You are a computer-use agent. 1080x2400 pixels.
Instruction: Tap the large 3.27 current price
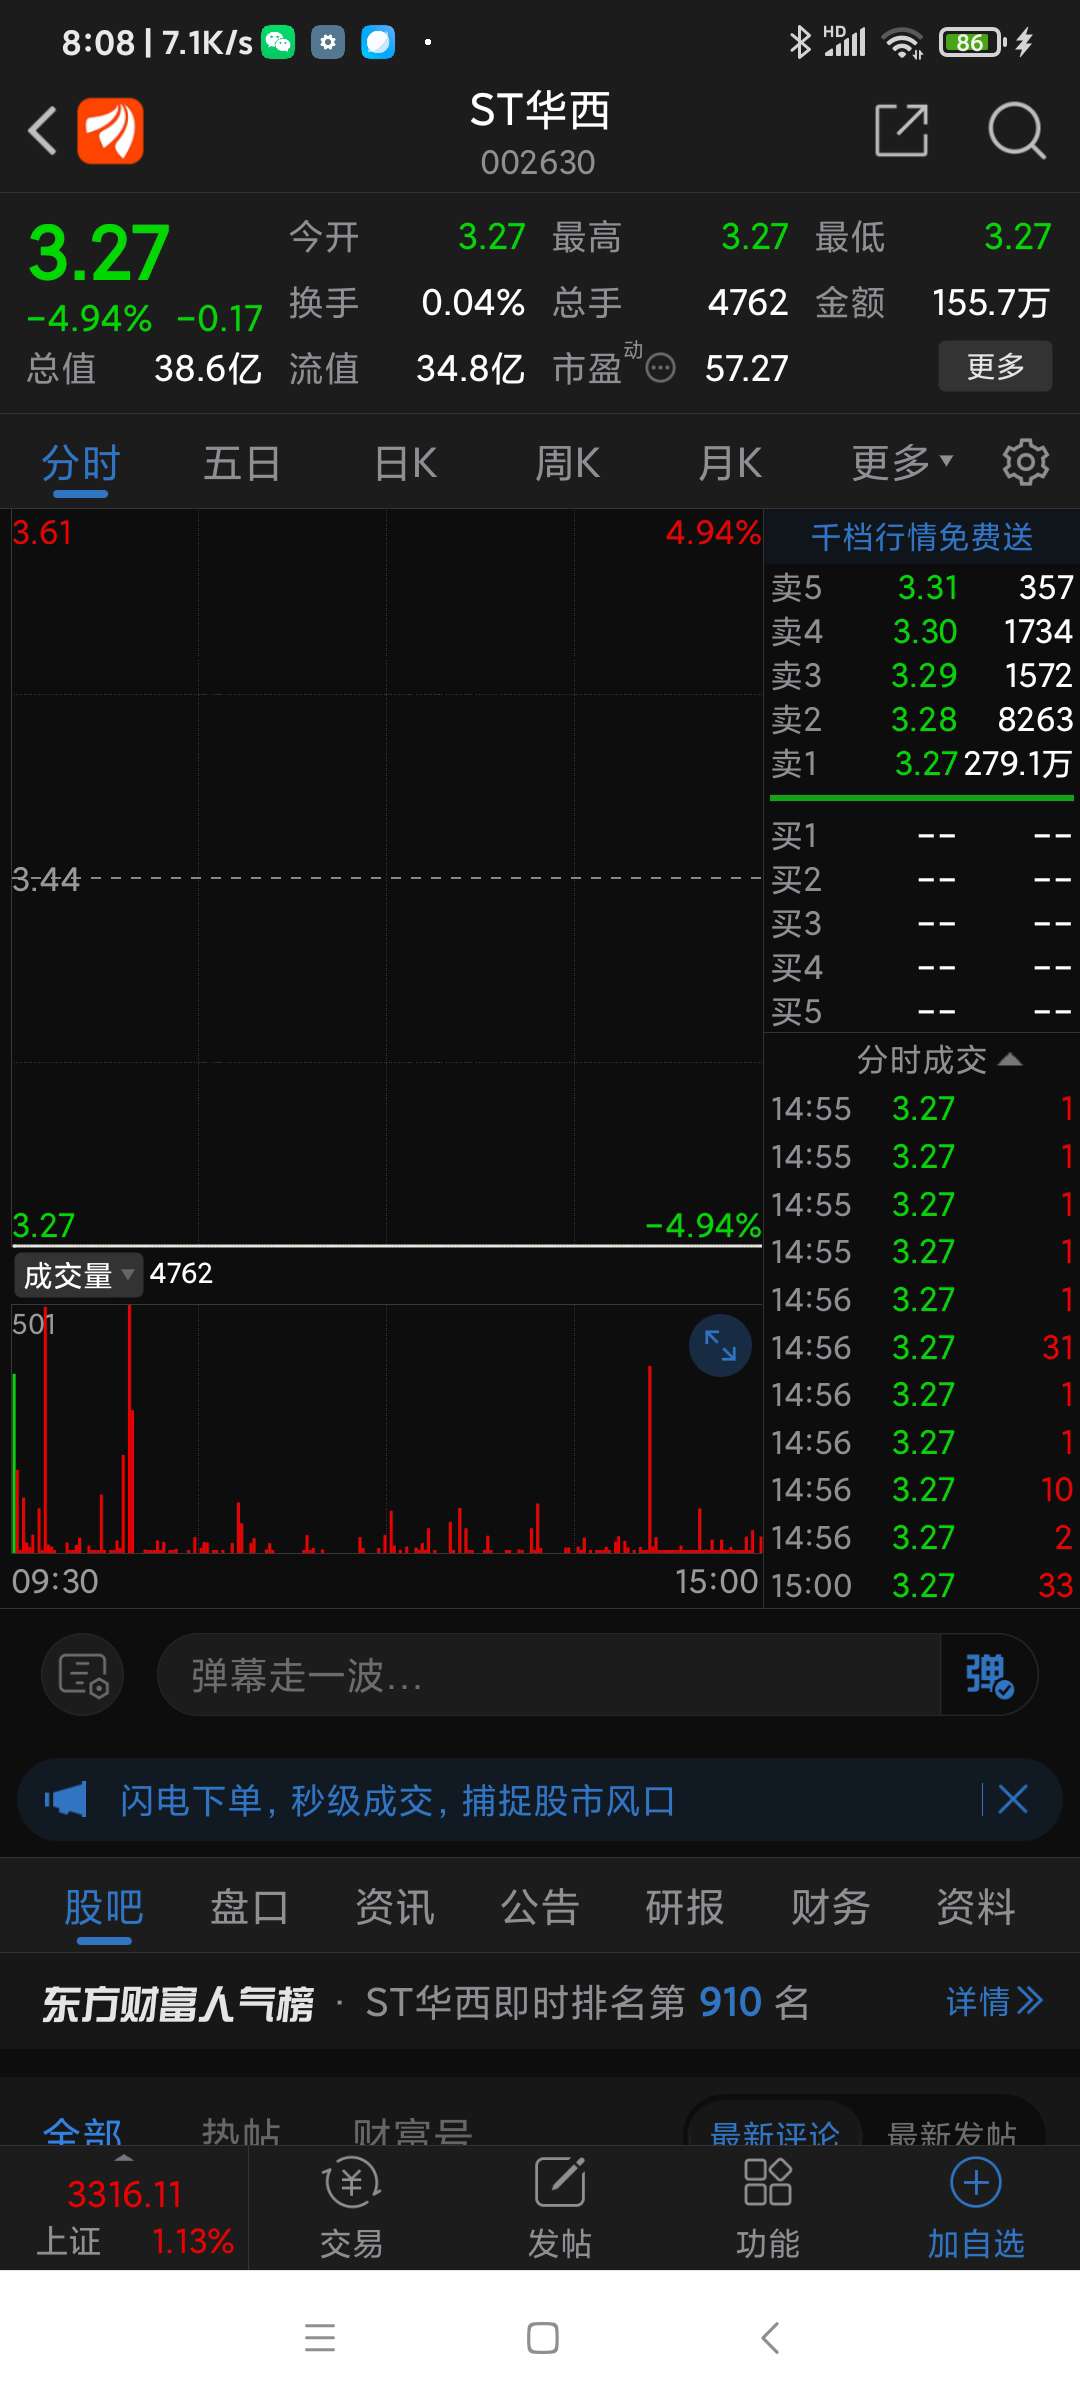point(99,252)
